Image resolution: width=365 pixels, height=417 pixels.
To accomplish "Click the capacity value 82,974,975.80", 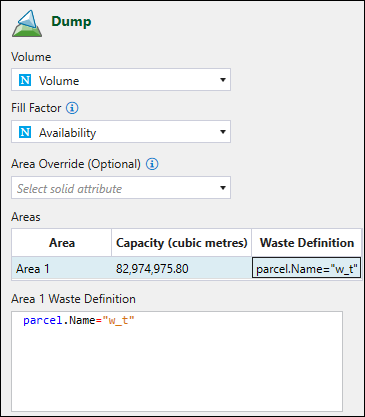I will click(152, 269).
